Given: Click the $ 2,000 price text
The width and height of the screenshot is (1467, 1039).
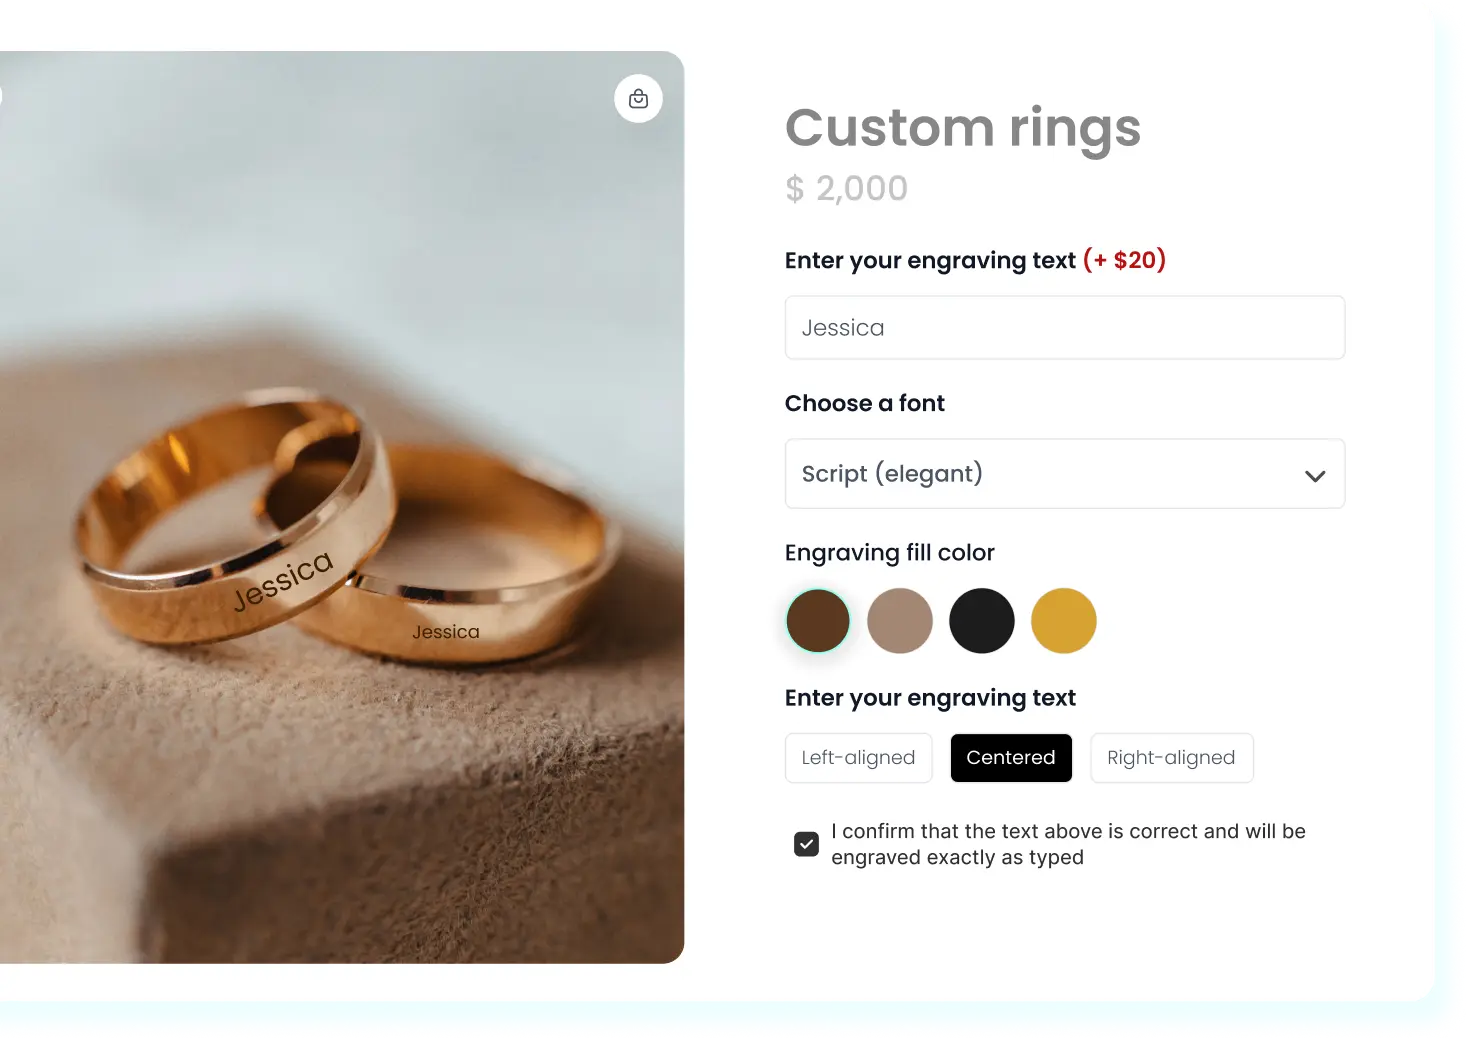Looking at the screenshot, I should pos(847,188).
